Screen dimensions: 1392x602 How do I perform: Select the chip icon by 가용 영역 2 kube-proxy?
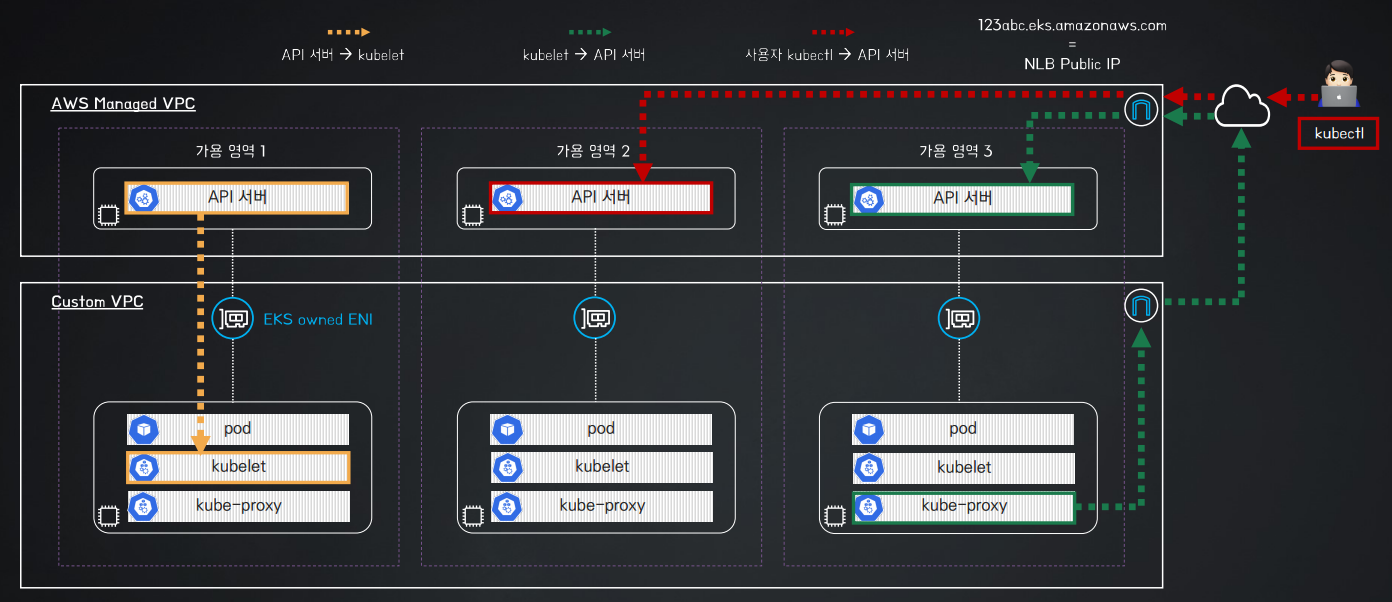tap(471, 516)
